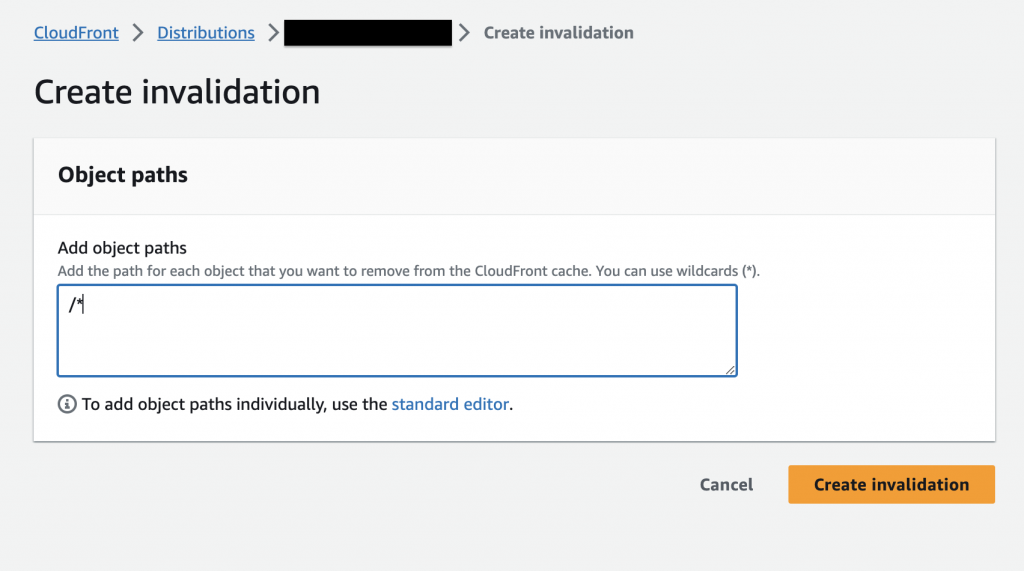The width and height of the screenshot is (1024, 571).
Task: Open the CloudFront breadcrumb link
Action: coord(76,33)
